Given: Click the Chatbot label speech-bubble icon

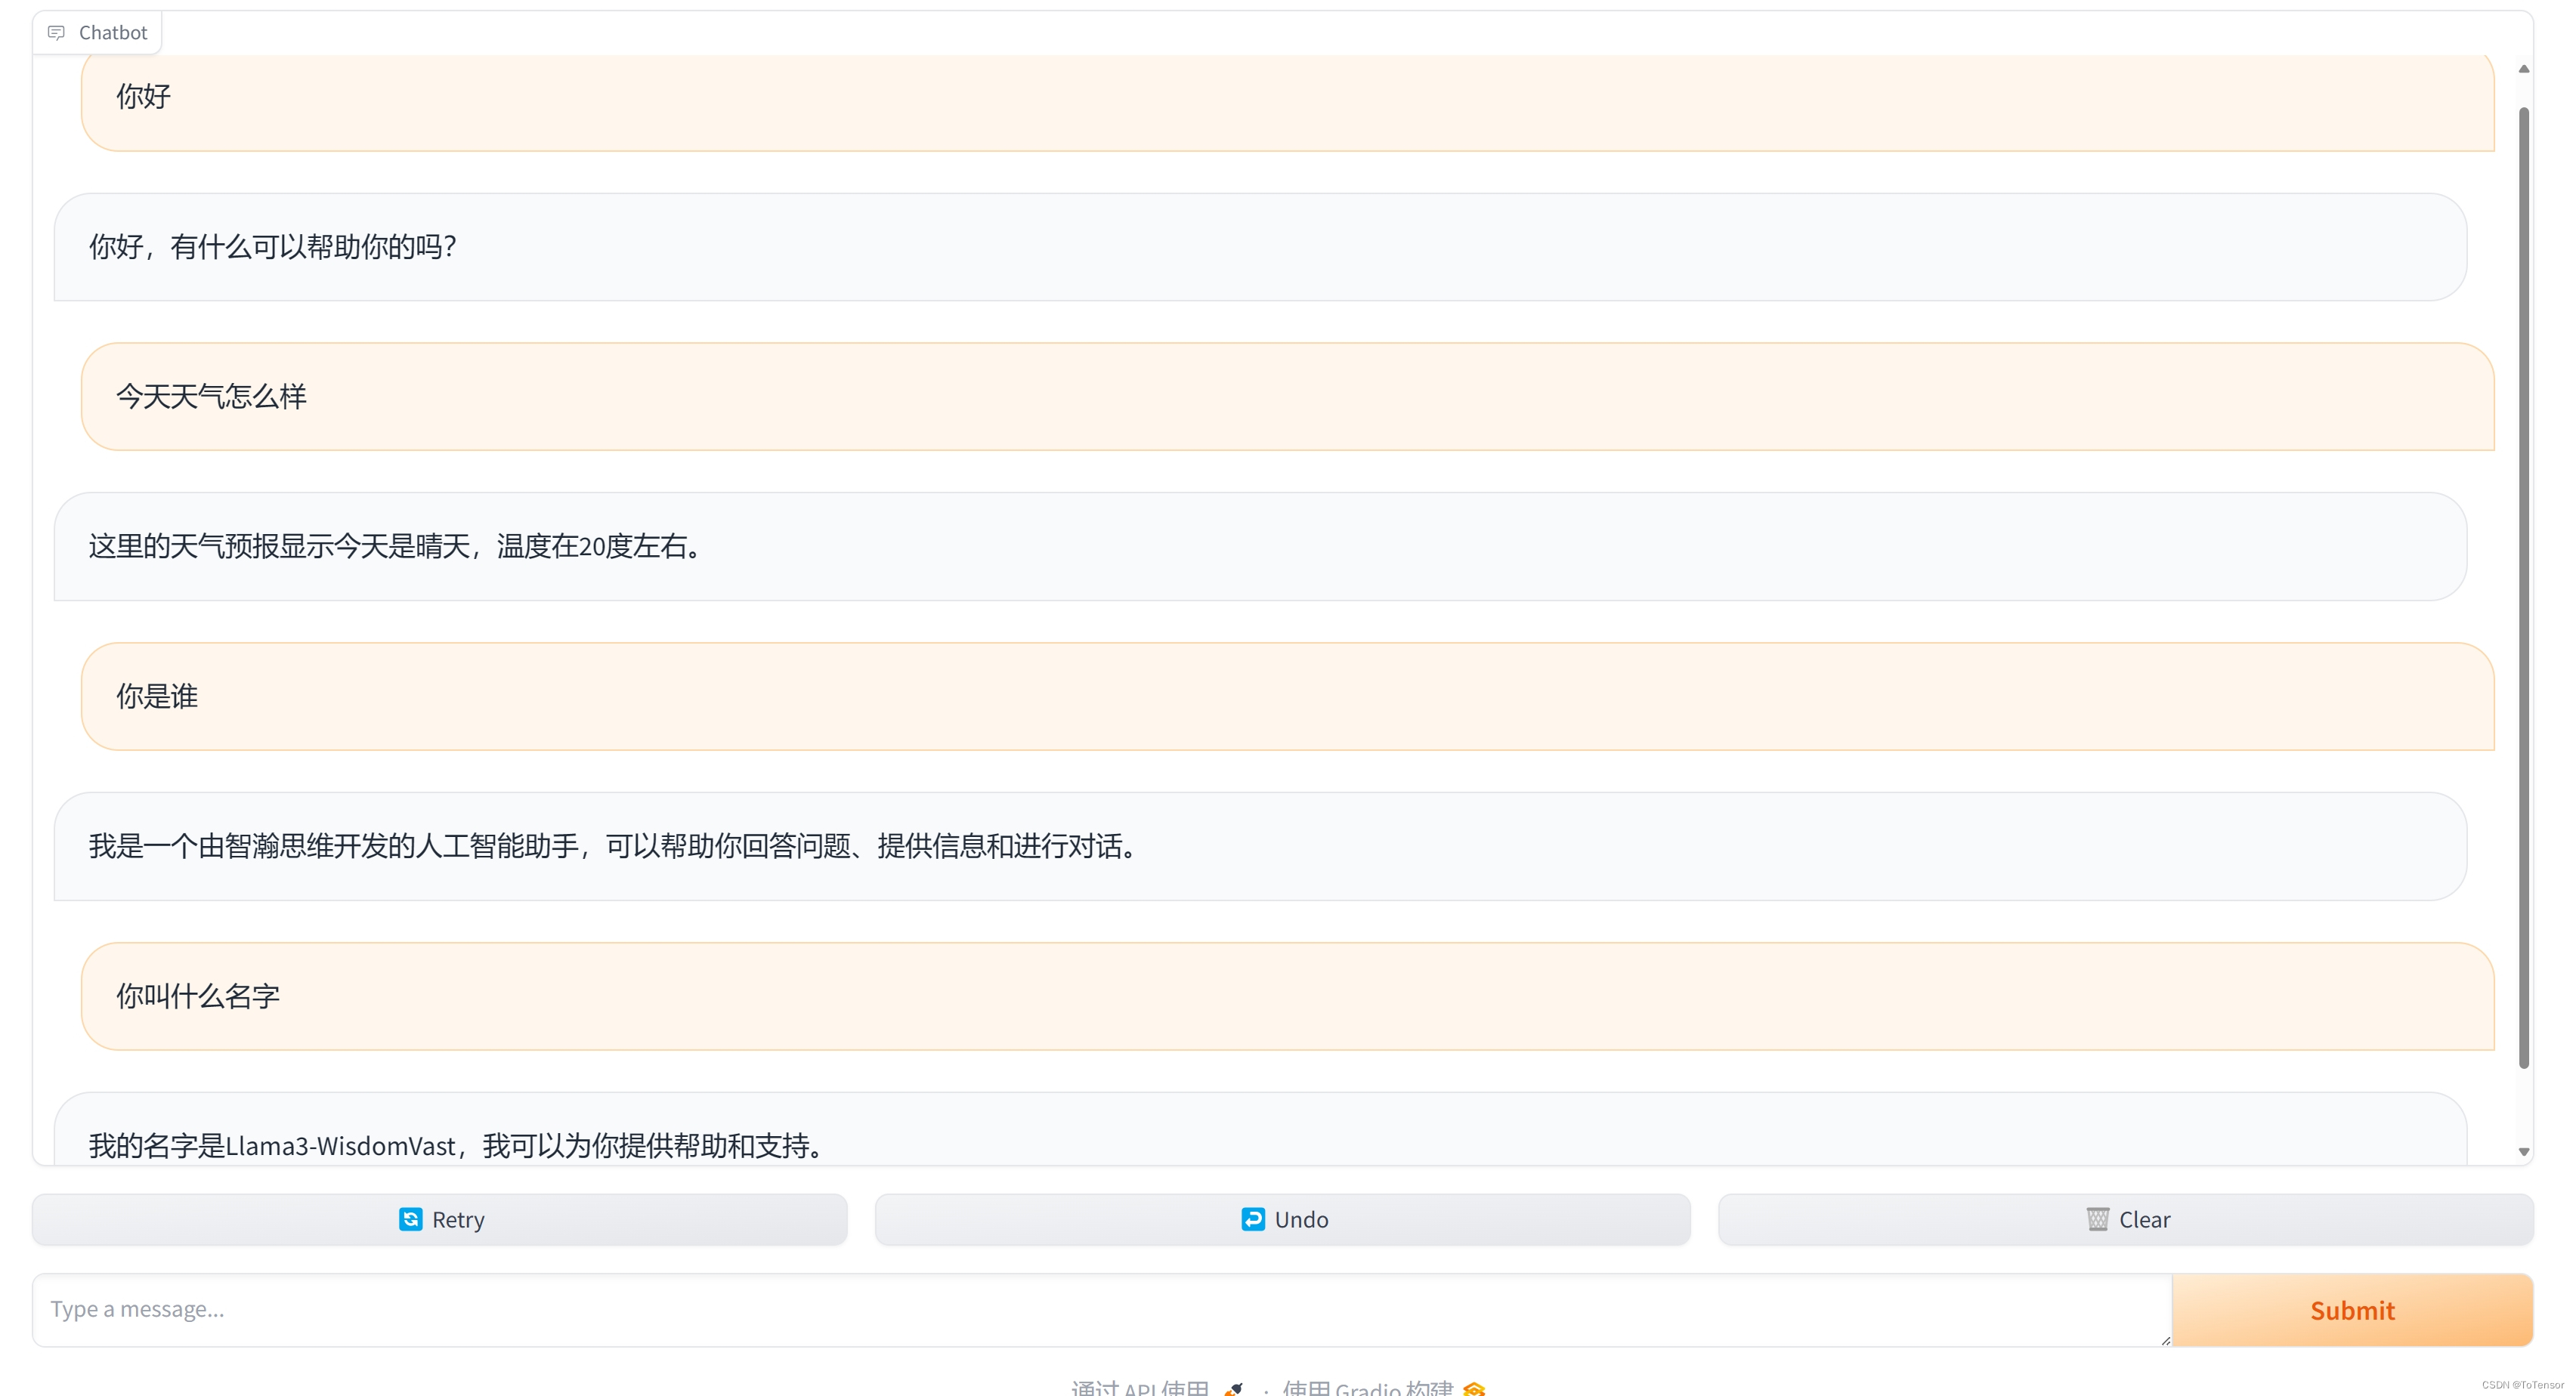Looking at the screenshot, I should point(57,33).
